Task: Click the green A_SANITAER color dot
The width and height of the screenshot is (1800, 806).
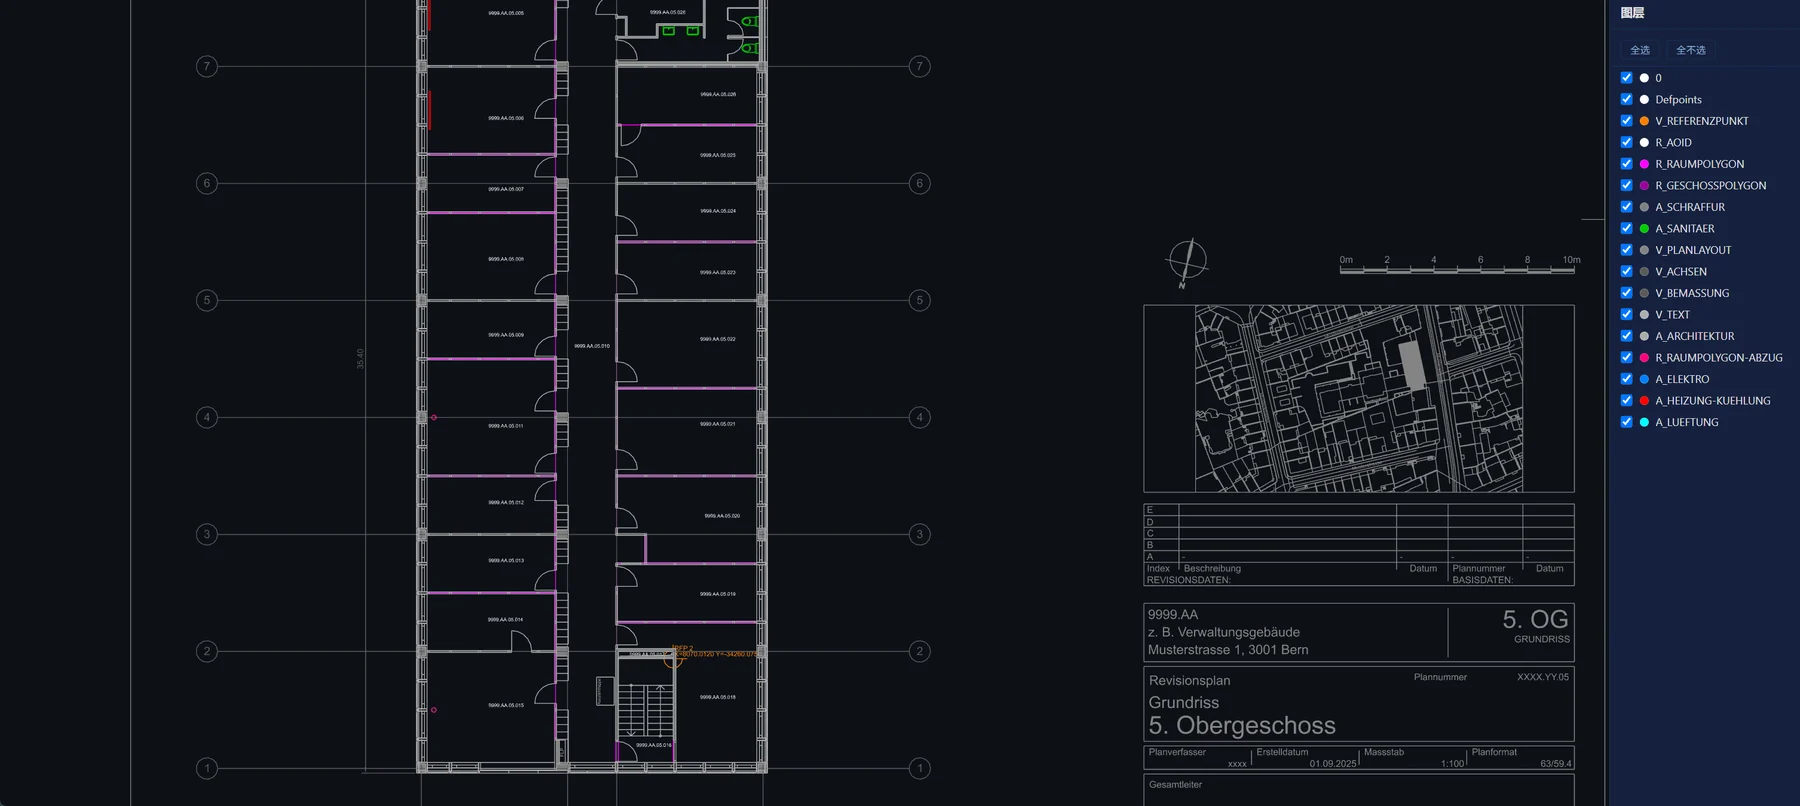Action: coord(1644,228)
